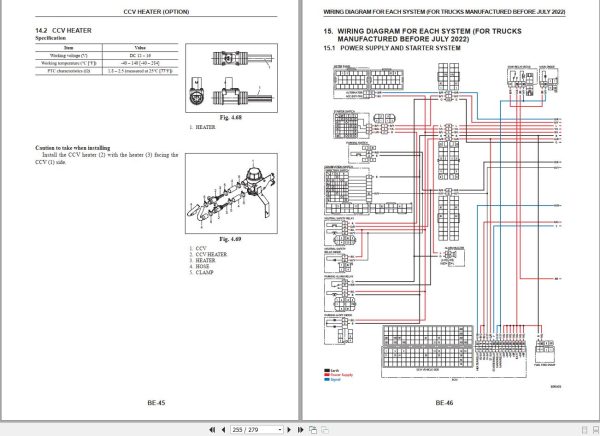This screenshot has width=600, height=436.
Task: Go to the previous page
Action: 223,430
